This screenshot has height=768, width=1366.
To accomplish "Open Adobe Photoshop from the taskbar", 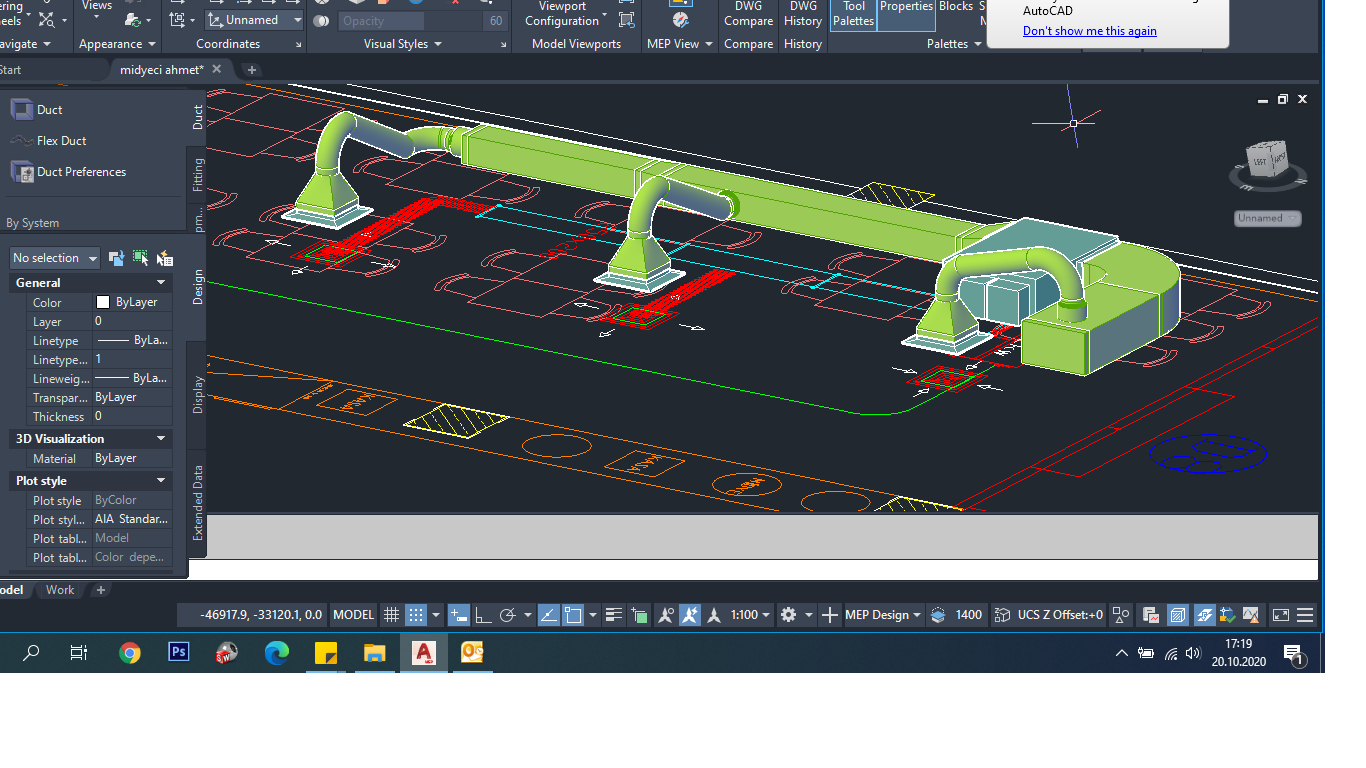I will pos(179,653).
